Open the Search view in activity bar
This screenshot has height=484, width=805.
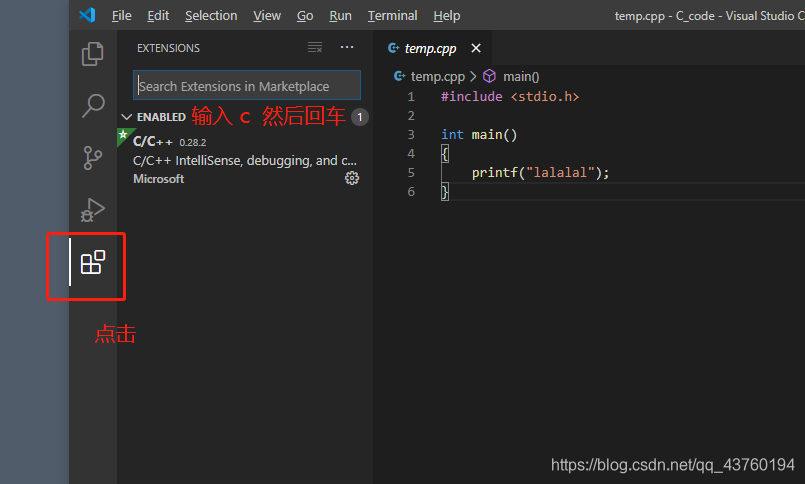pos(93,106)
